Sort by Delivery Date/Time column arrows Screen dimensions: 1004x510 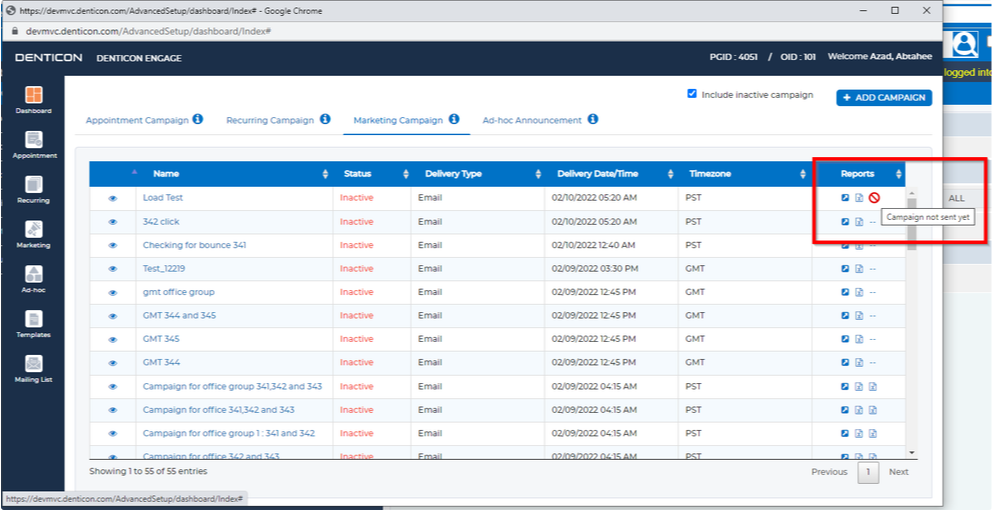[670, 174]
